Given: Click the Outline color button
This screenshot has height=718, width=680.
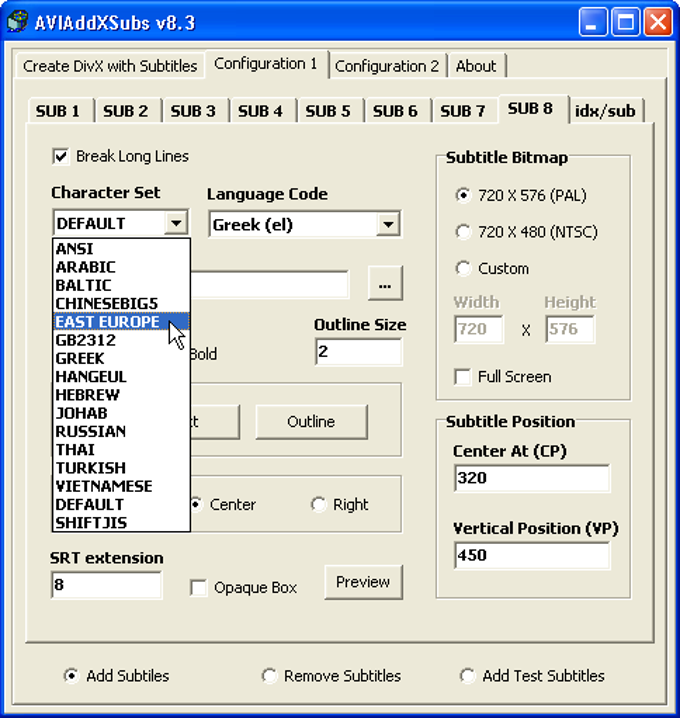Looking at the screenshot, I should 311,422.
